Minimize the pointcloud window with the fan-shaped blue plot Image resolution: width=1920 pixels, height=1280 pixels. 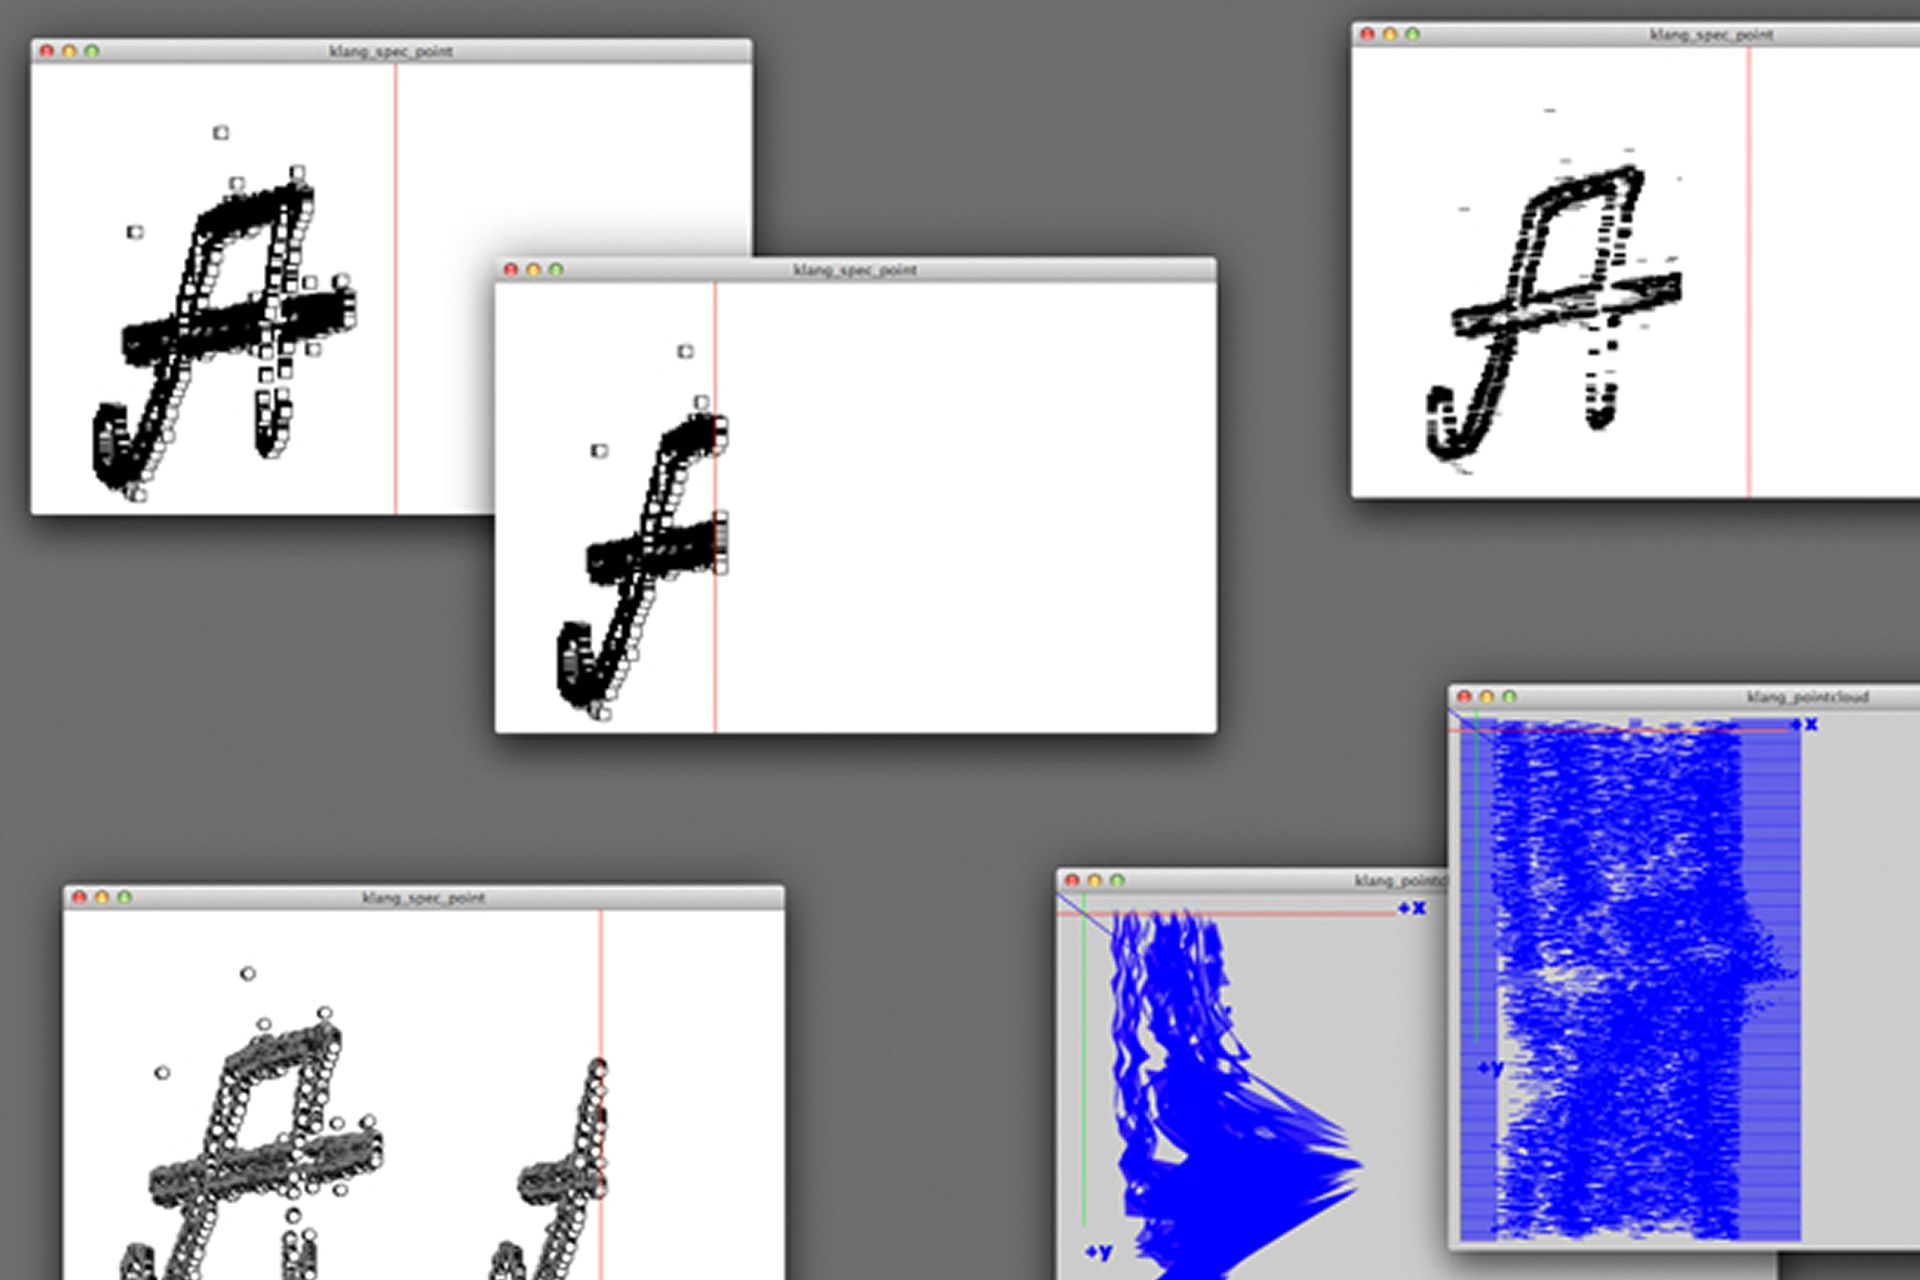click(x=1095, y=881)
